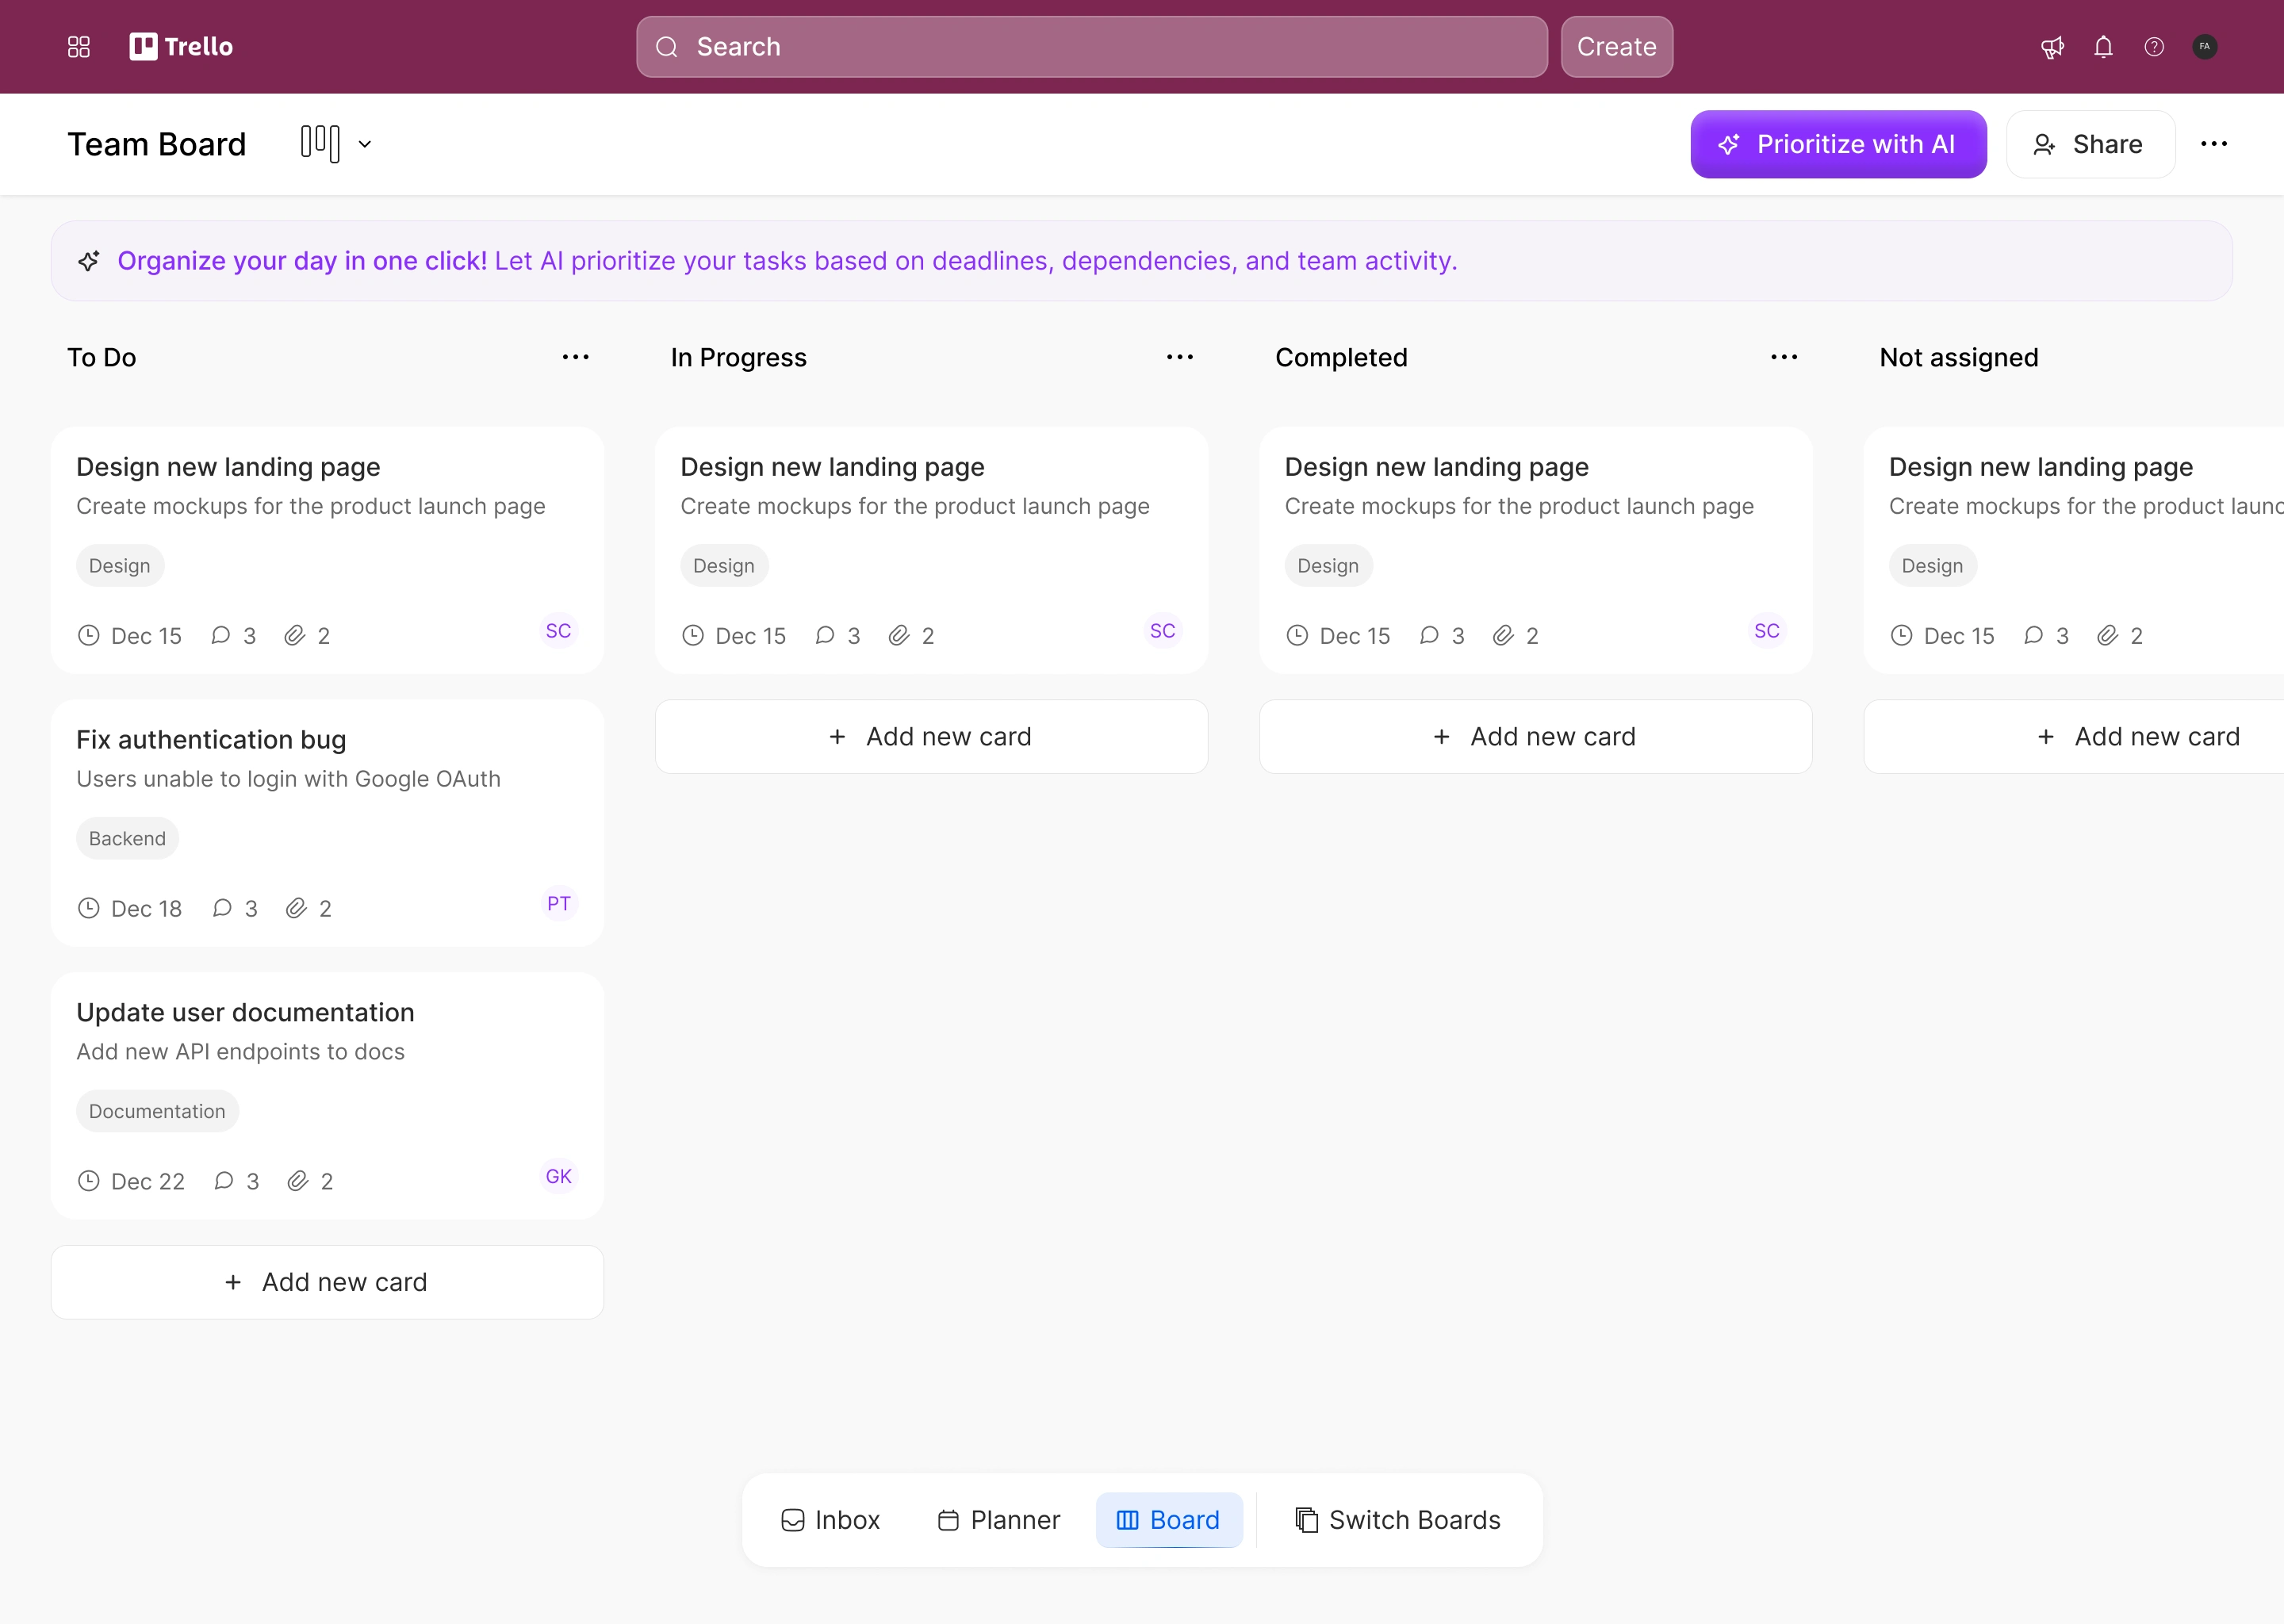Click PT avatar on Fix authentication bug card
This screenshot has height=1624, width=2284.
tap(558, 904)
